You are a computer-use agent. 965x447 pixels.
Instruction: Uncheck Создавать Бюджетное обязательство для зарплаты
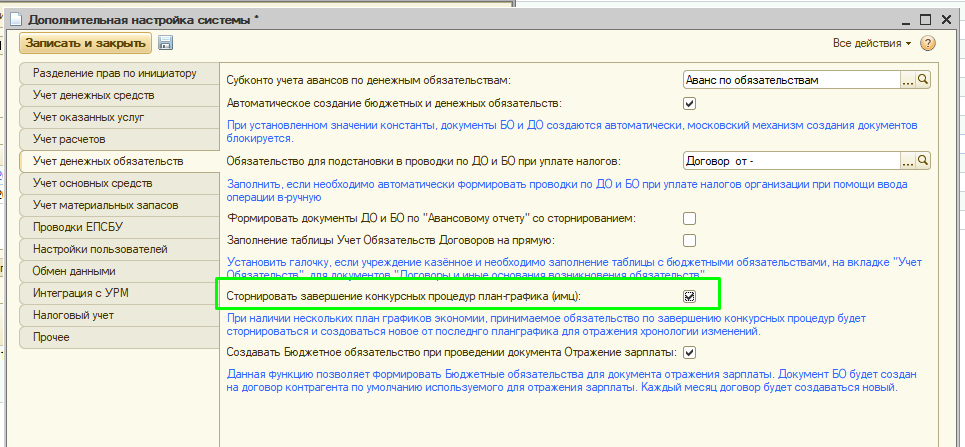[689, 352]
